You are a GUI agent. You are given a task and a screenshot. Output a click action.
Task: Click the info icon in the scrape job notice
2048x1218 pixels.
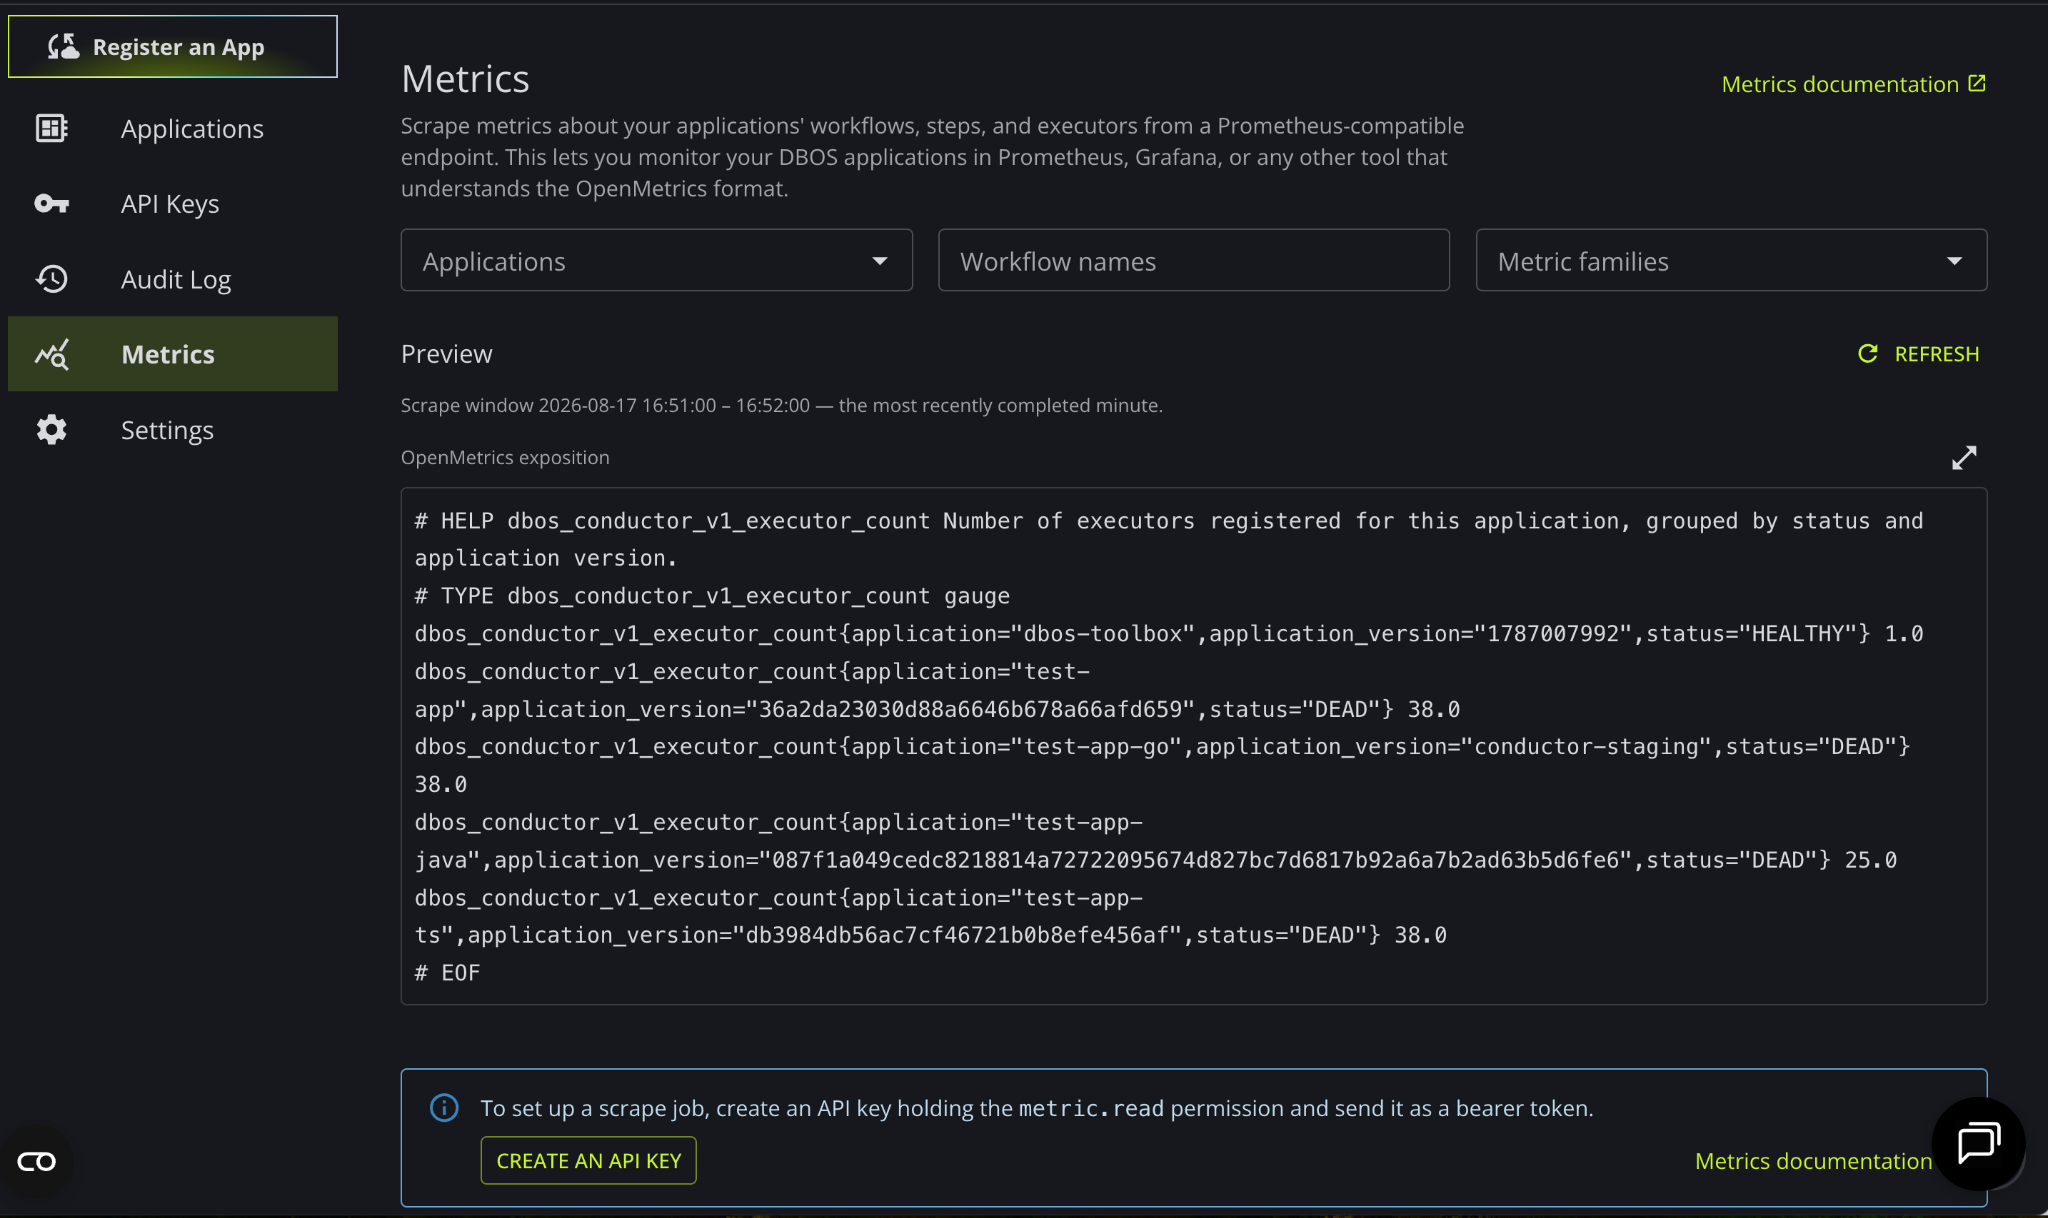[444, 1108]
